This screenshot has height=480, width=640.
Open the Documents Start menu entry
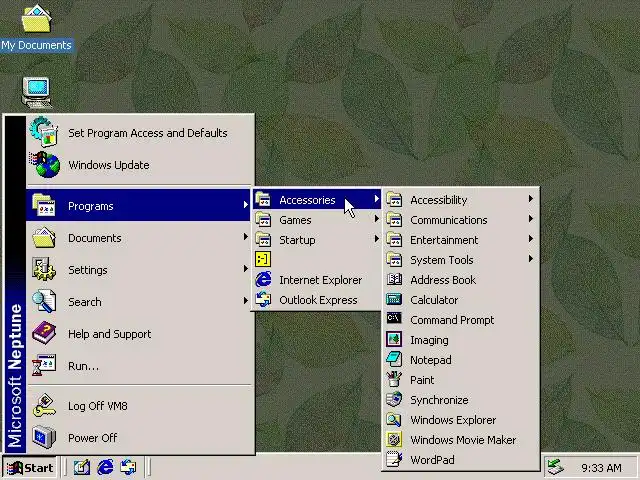pos(139,238)
